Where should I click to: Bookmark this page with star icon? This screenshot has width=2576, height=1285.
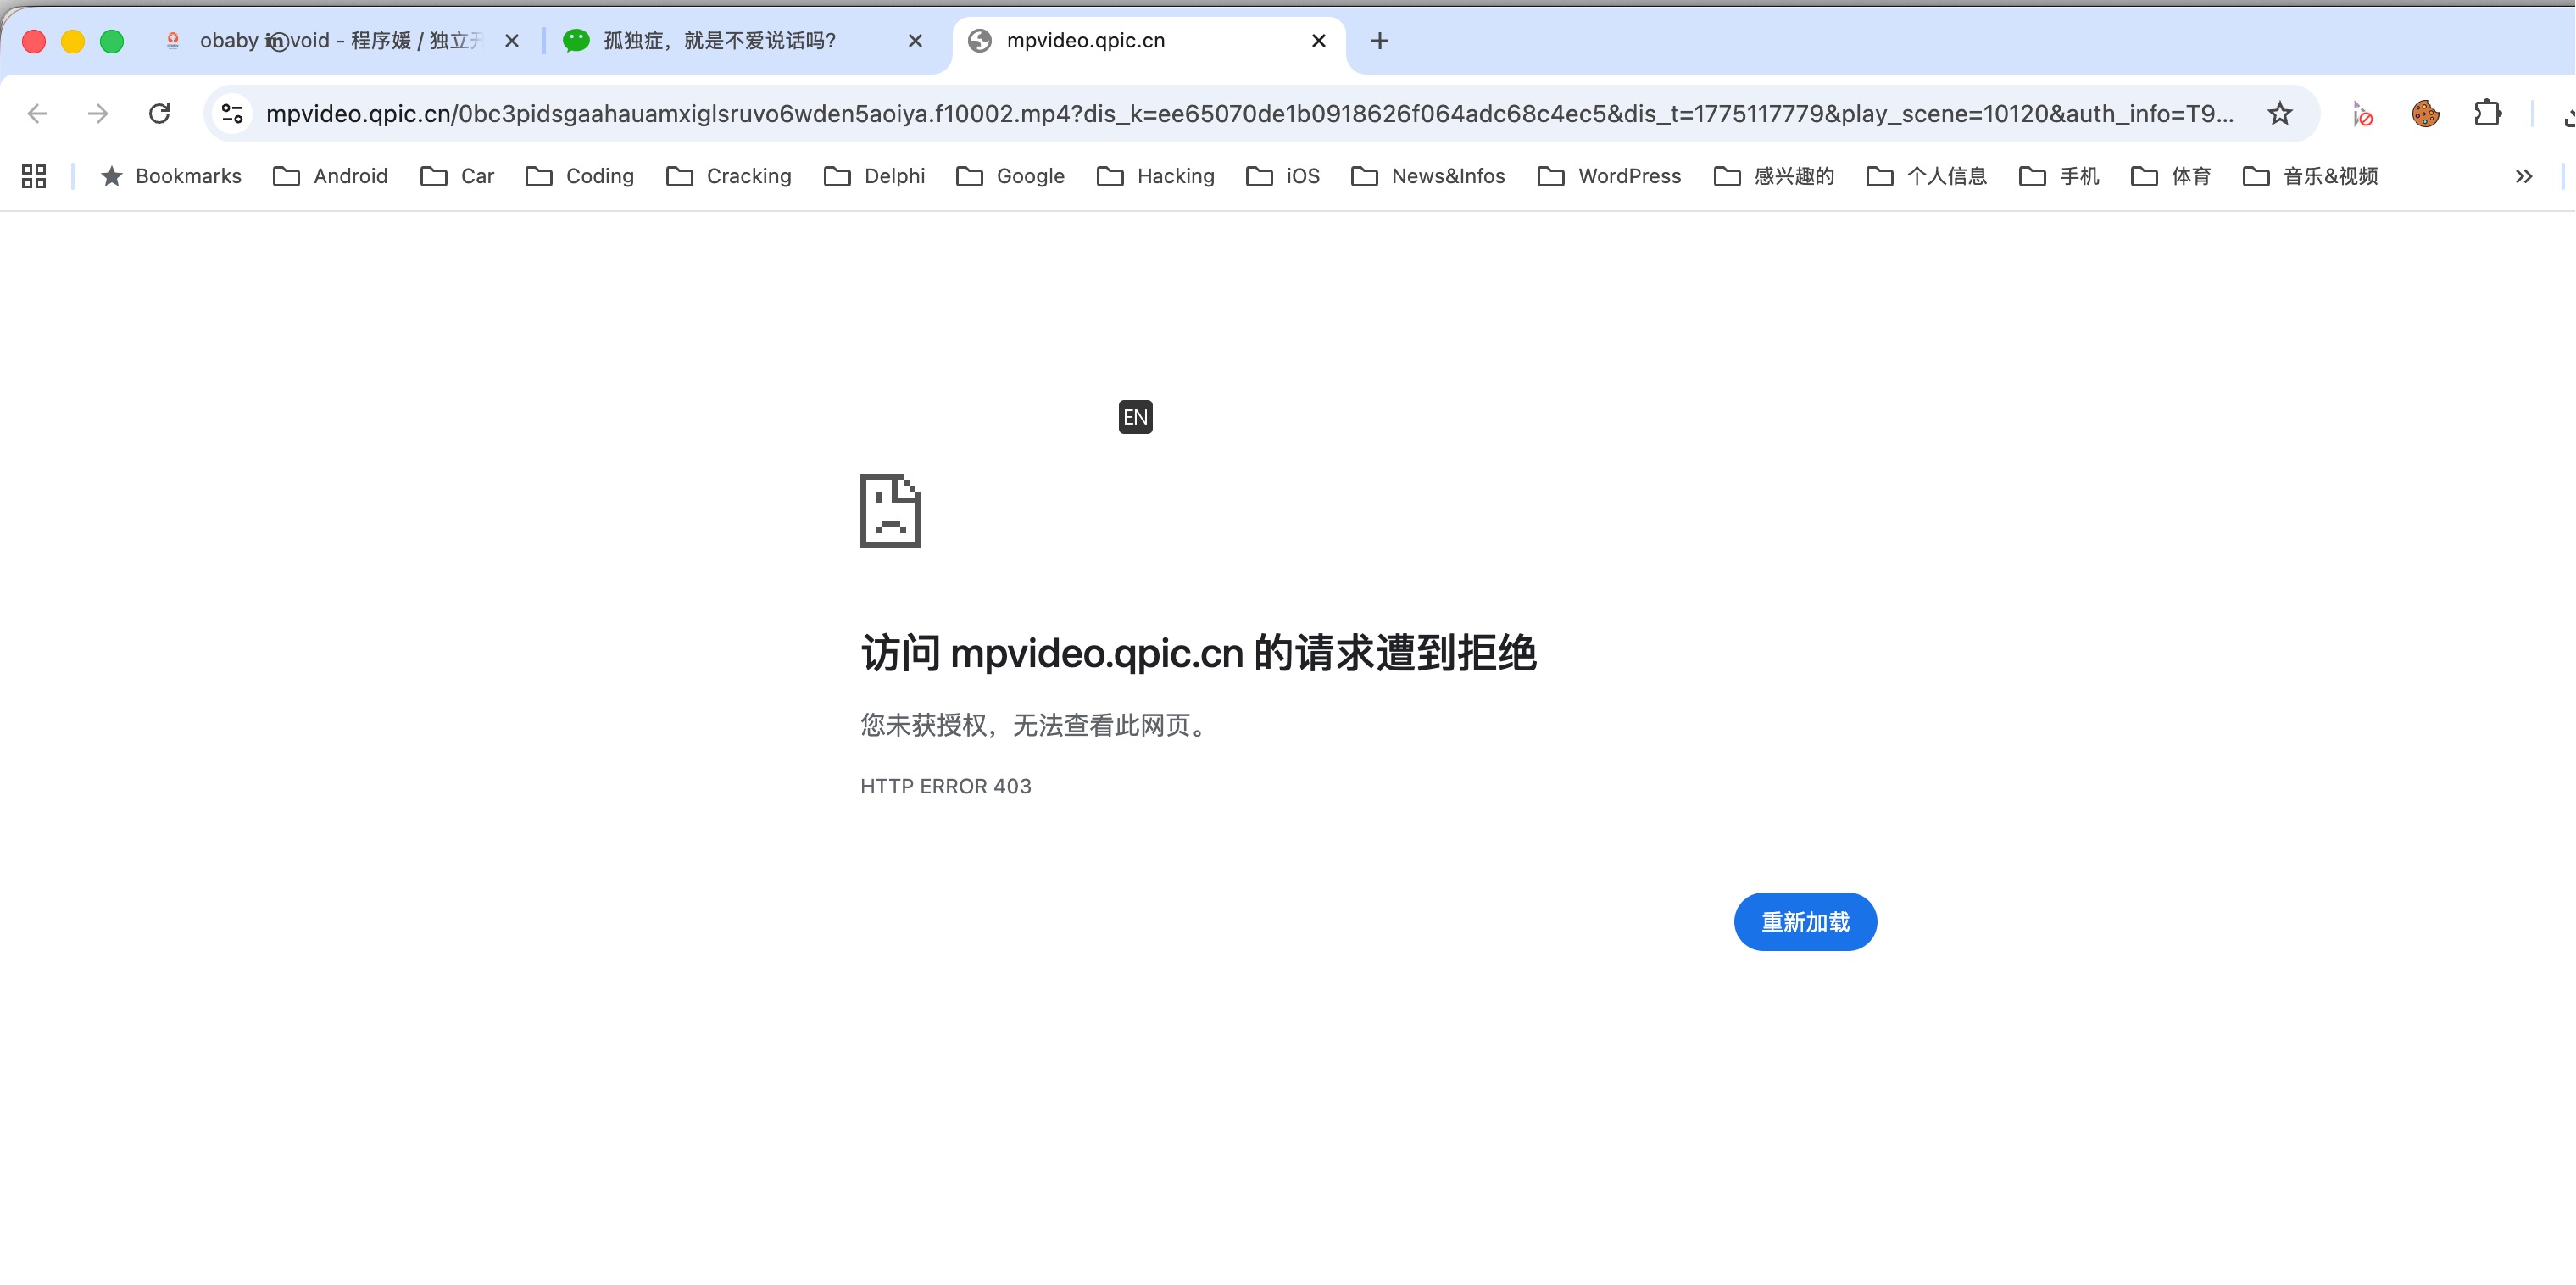(2279, 114)
